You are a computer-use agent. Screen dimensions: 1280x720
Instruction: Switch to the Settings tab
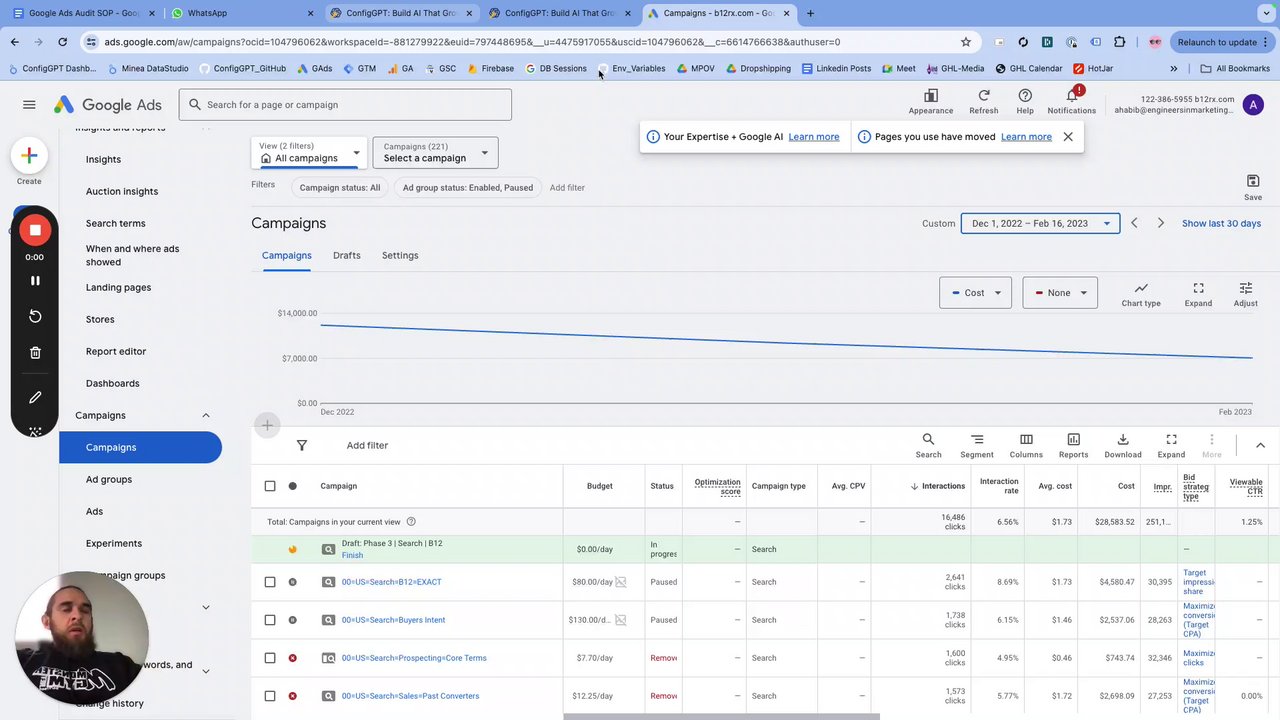[400, 255]
